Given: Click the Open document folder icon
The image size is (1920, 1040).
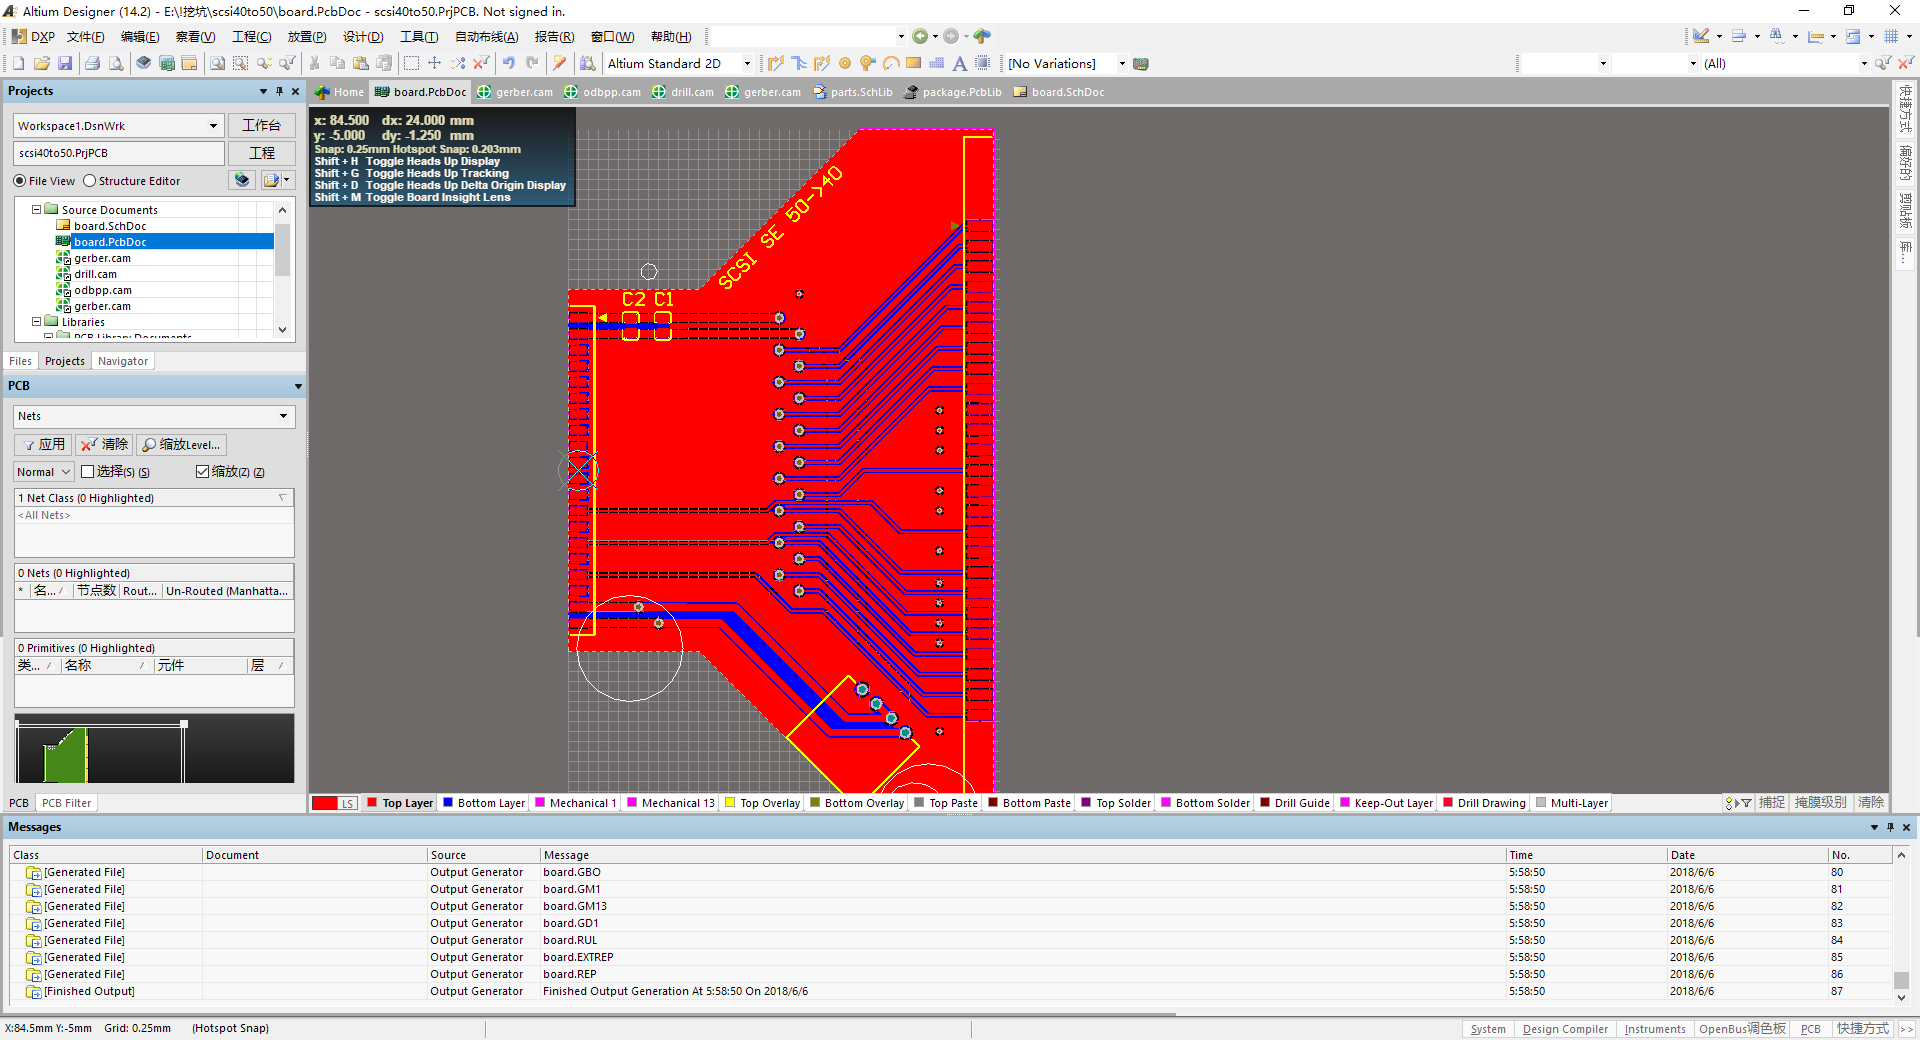Looking at the screenshot, I should 42,63.
